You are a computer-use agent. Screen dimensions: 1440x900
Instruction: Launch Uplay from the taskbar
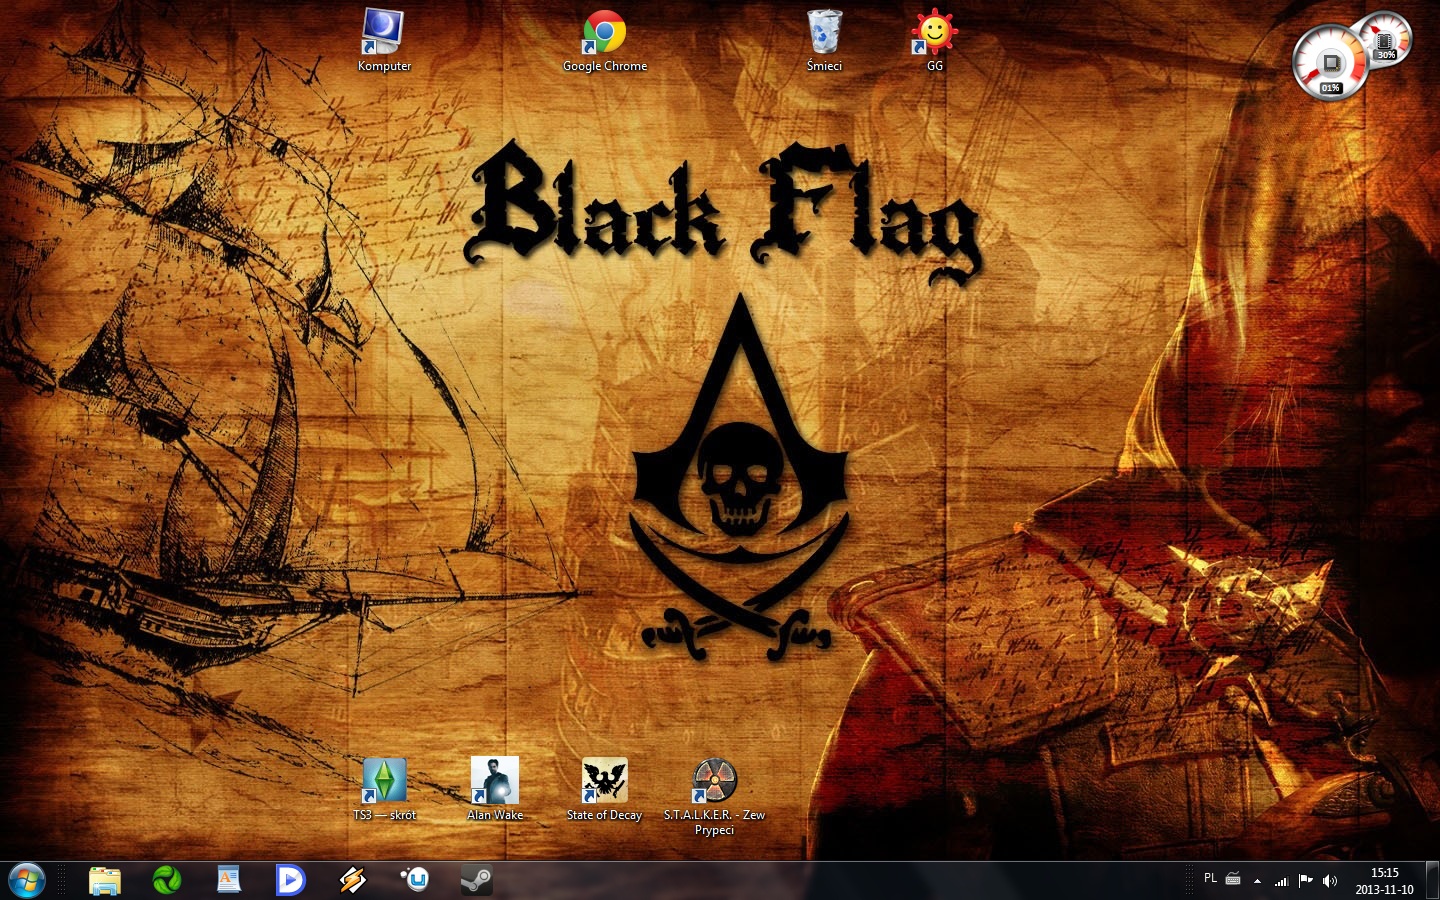coord(414,880)
